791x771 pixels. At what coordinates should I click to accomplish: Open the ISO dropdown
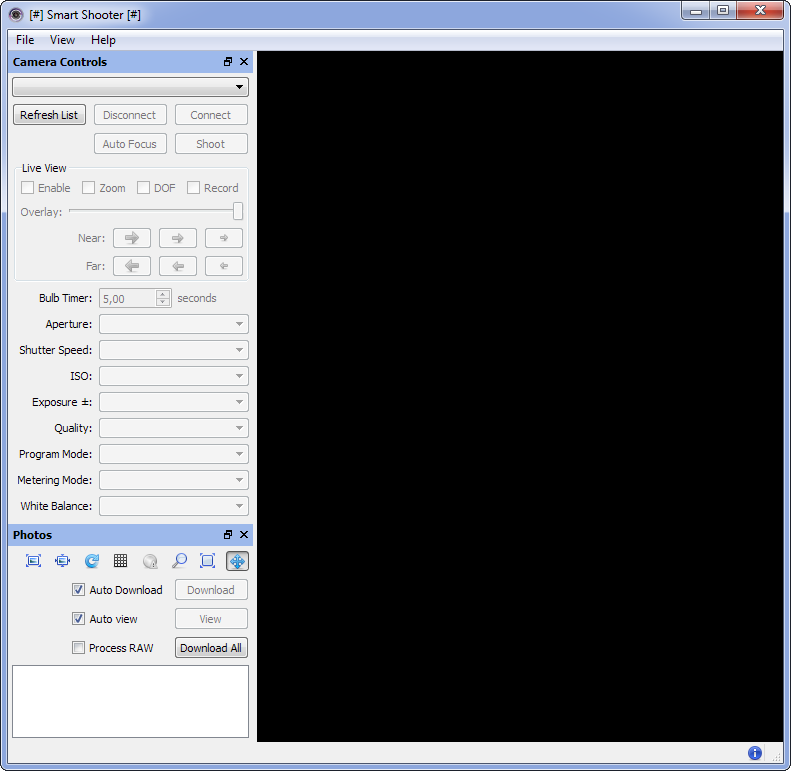click(x=174, y=376)
